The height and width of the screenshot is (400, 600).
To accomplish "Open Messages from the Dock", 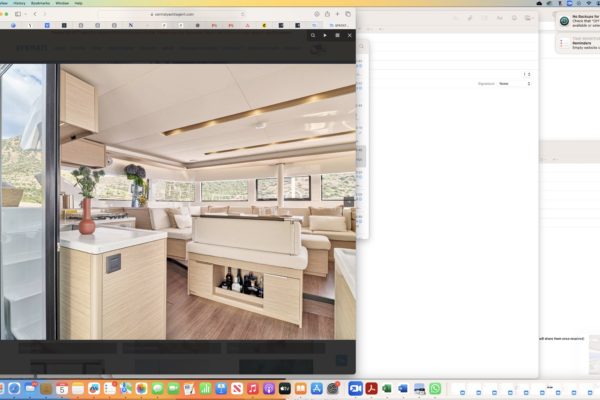I will coord(158,389).
